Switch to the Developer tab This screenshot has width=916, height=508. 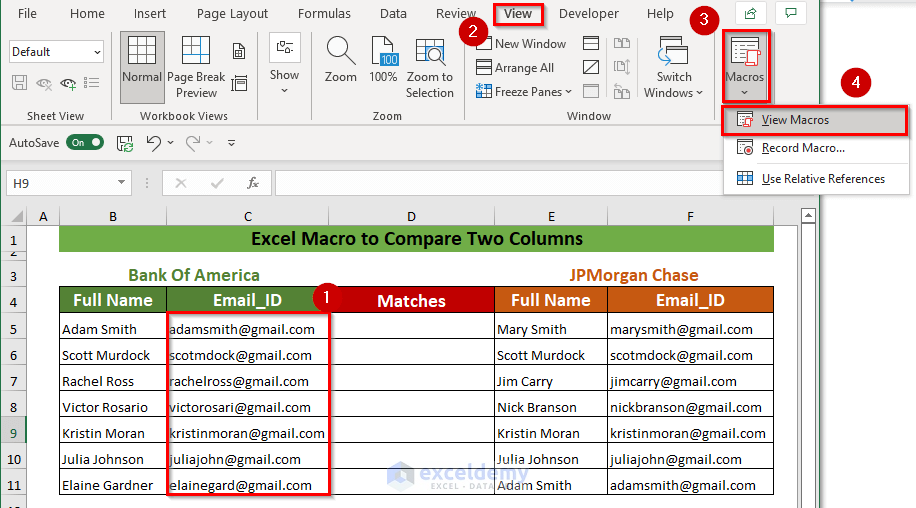point(588,13)
